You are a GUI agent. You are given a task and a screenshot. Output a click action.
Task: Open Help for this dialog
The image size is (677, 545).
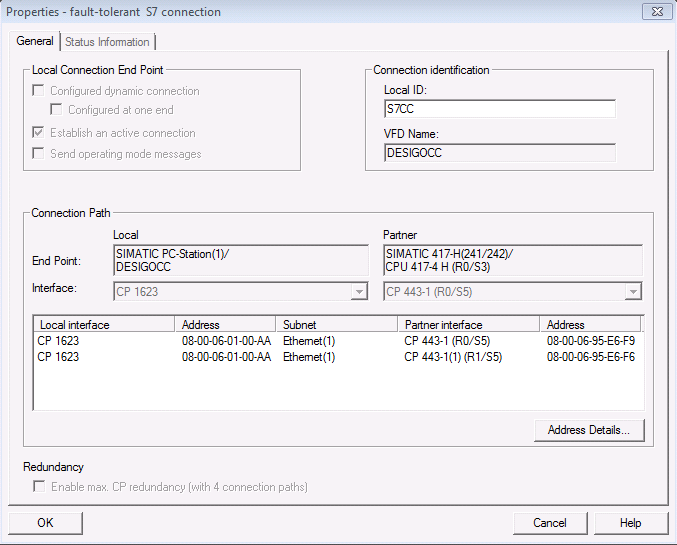tap(630, 523)
